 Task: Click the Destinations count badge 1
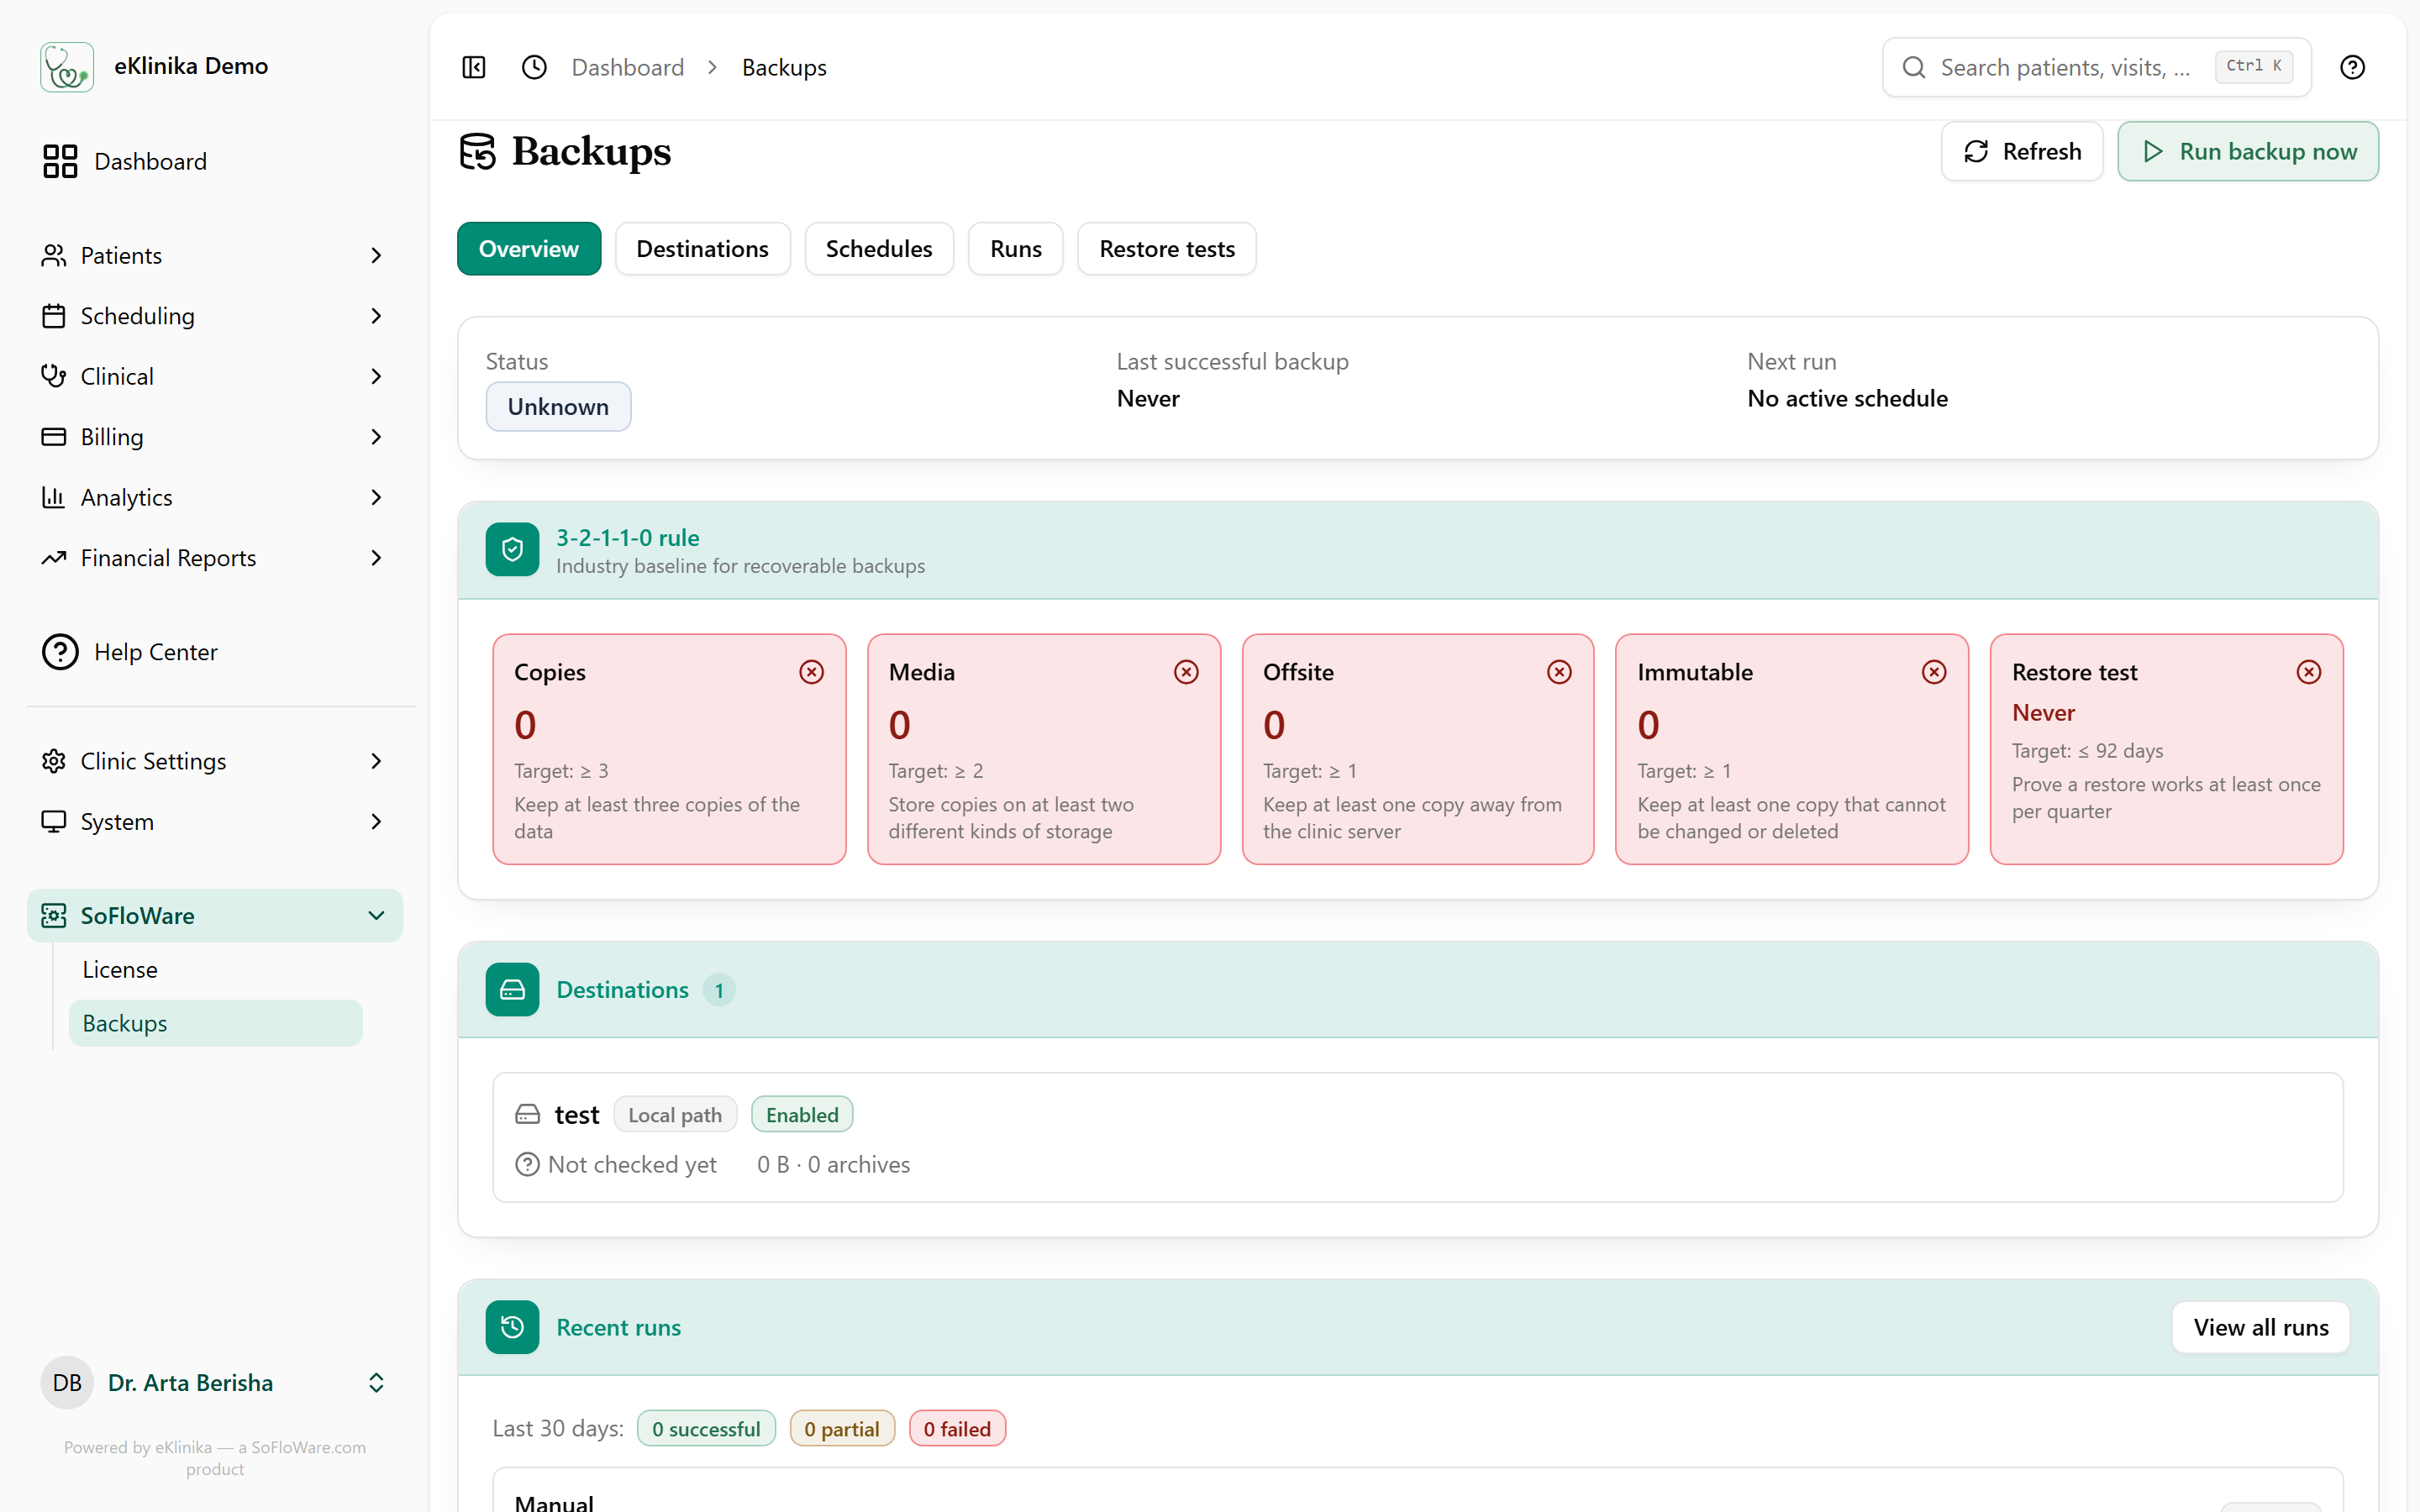[719, 990]
